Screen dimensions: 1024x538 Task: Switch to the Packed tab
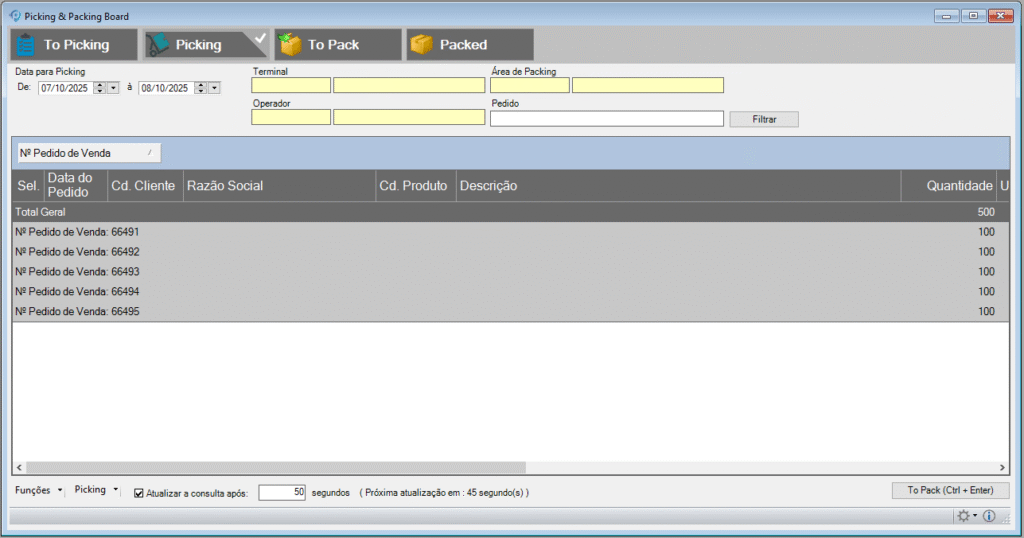pyautogui.click(x=468, y=44)
